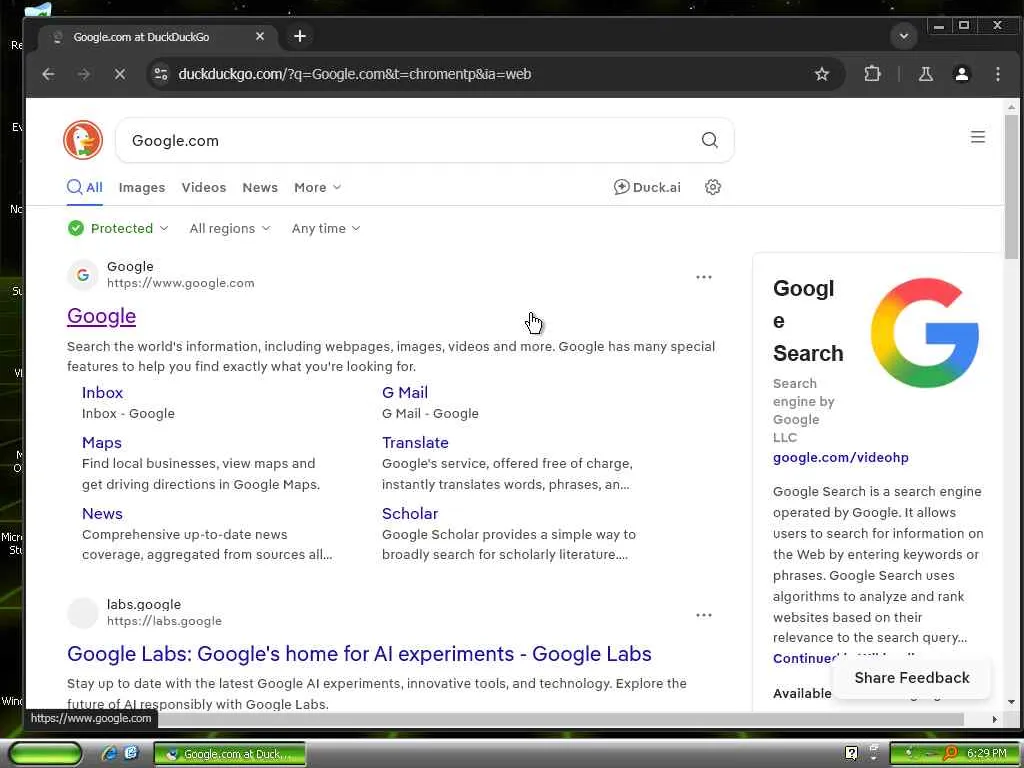Screen dimensions: 1024x768
Task: Open the Maps sitelink
Action: (102, 443)
